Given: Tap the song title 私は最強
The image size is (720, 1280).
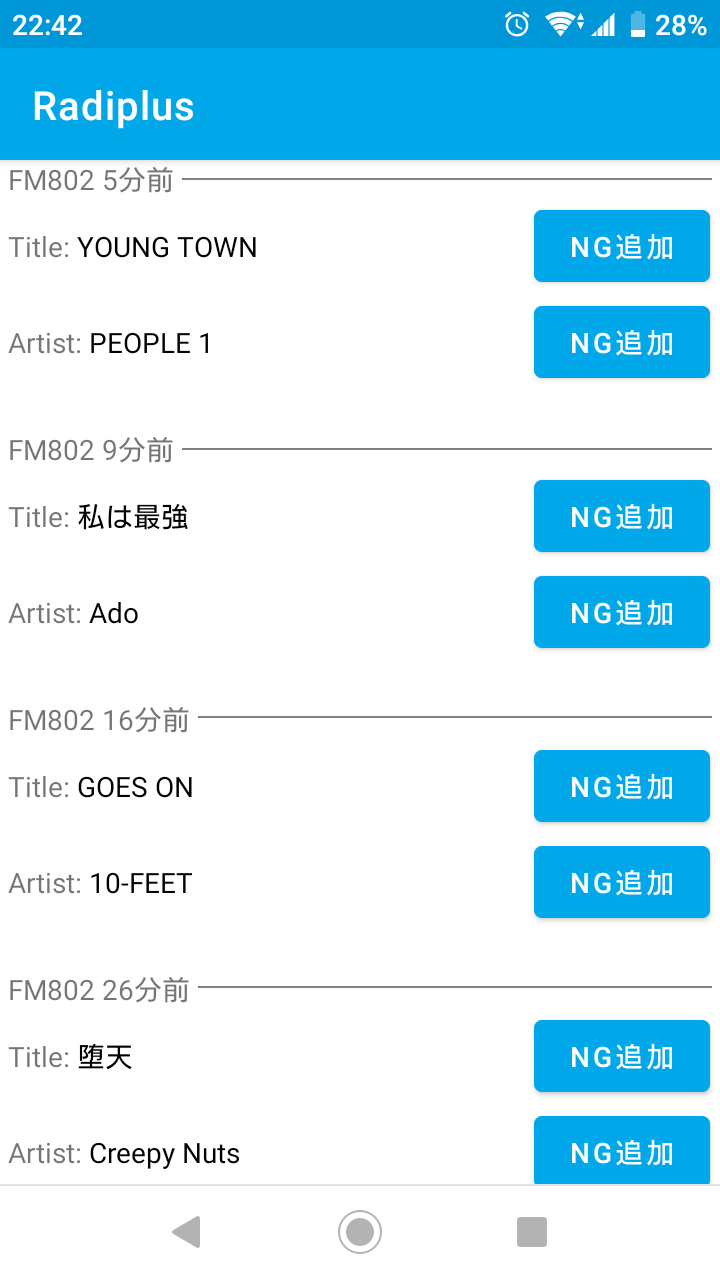Looking at the screenshot, I should (133, 518).
